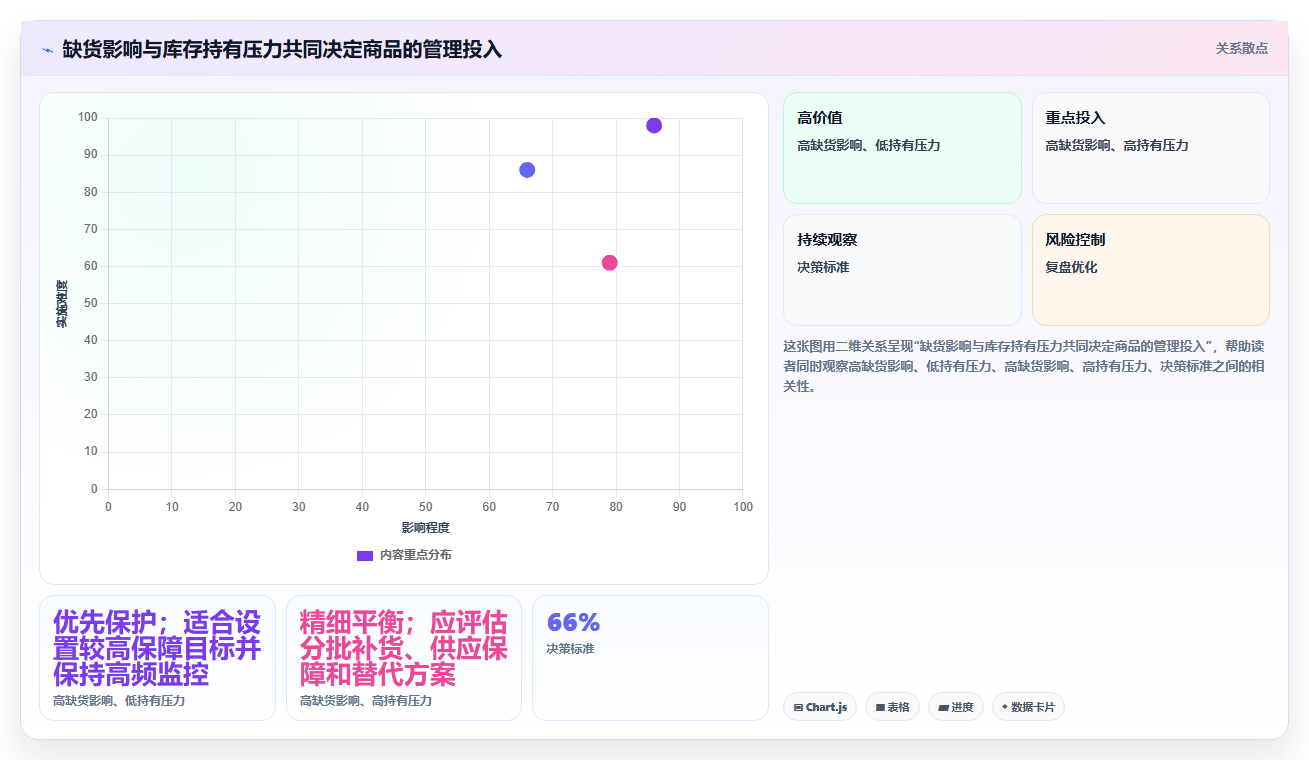Click the 影响程度 x-axis title
Screen dimensions: 1309x760
[x=425, y=528]
